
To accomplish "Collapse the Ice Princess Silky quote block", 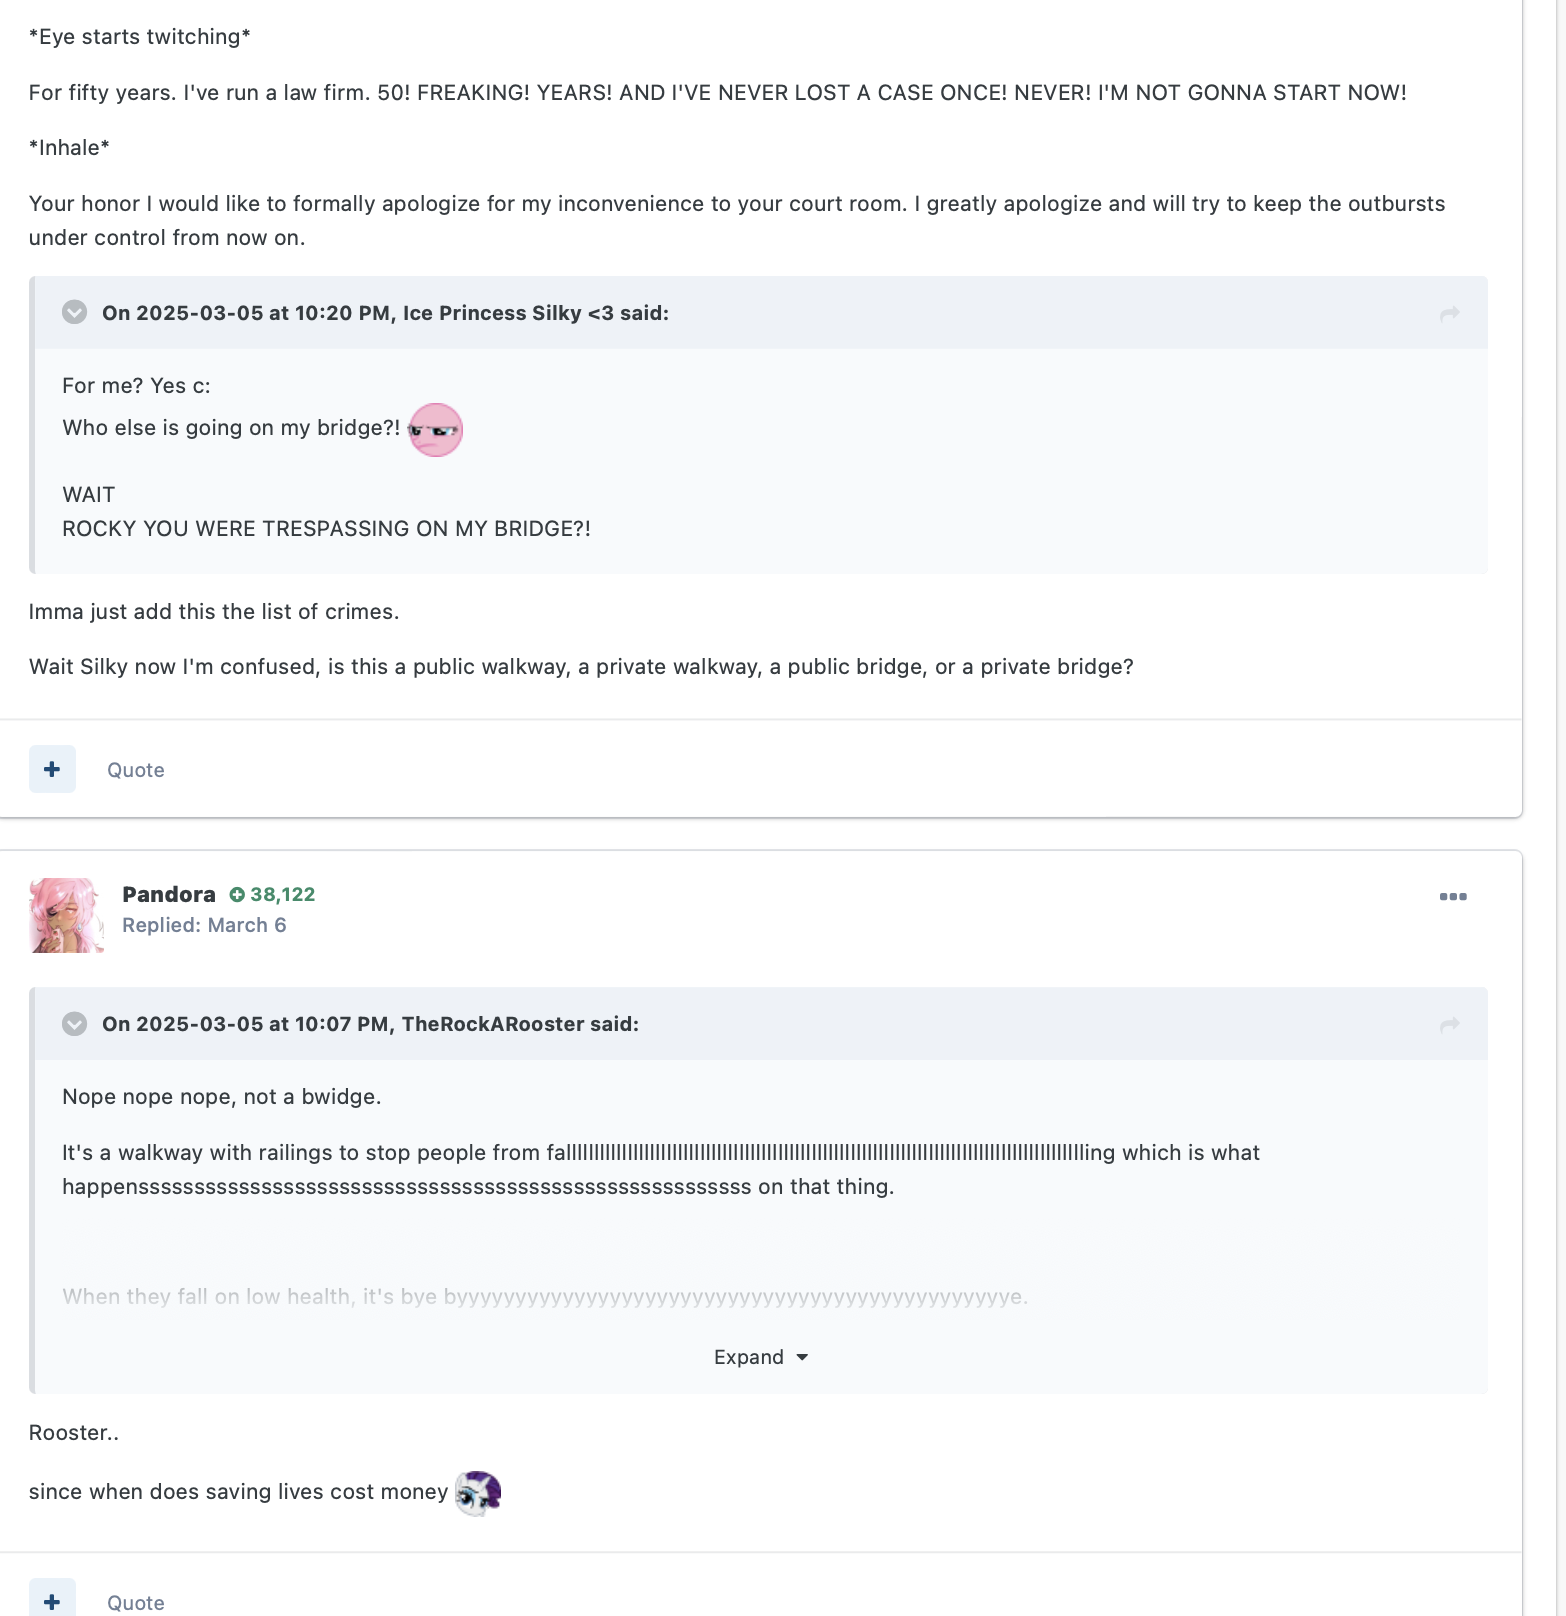I will coord(74,312).
